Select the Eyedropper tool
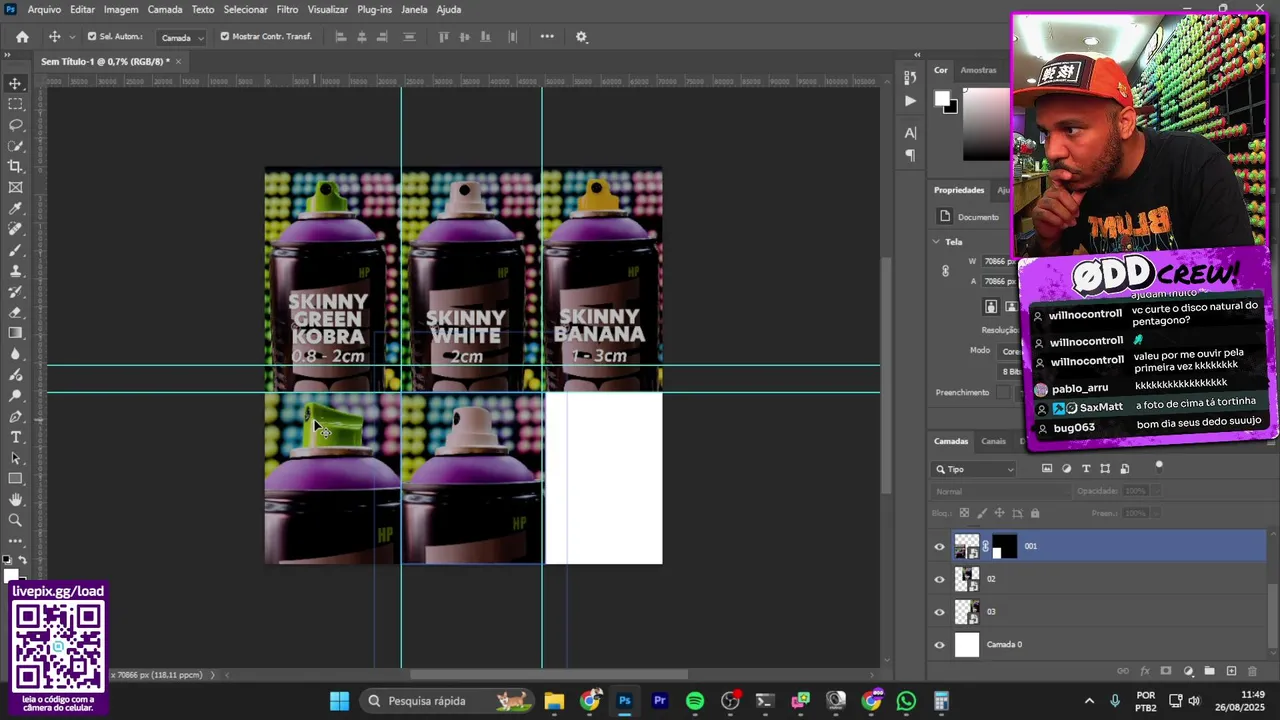 click(15, 208)
